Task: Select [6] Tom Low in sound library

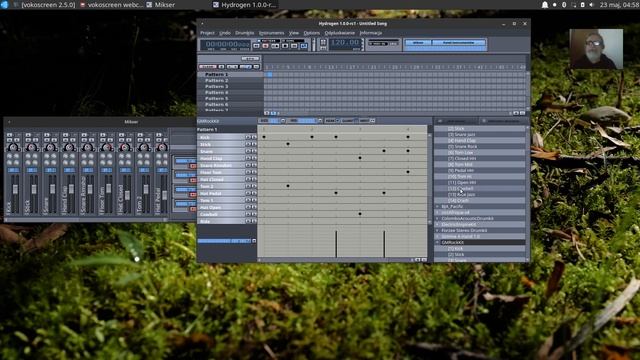Action: tap(460, 153)
